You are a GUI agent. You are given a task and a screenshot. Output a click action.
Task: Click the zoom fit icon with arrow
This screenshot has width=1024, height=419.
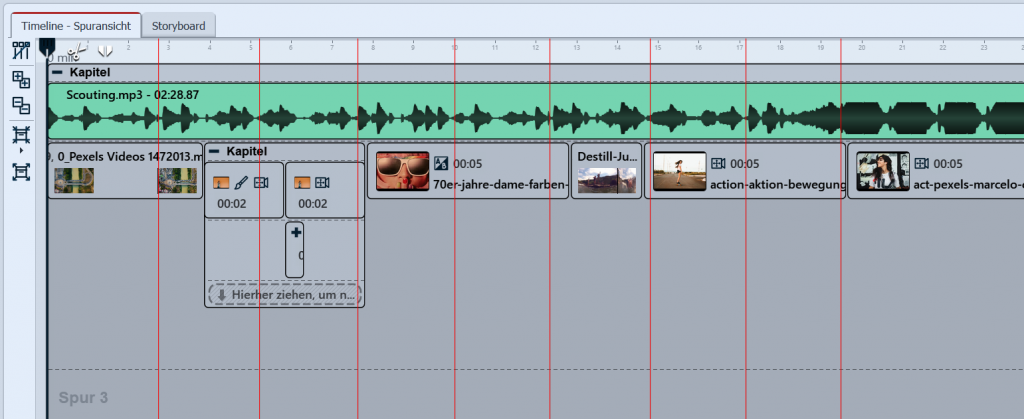click(22, 136)
